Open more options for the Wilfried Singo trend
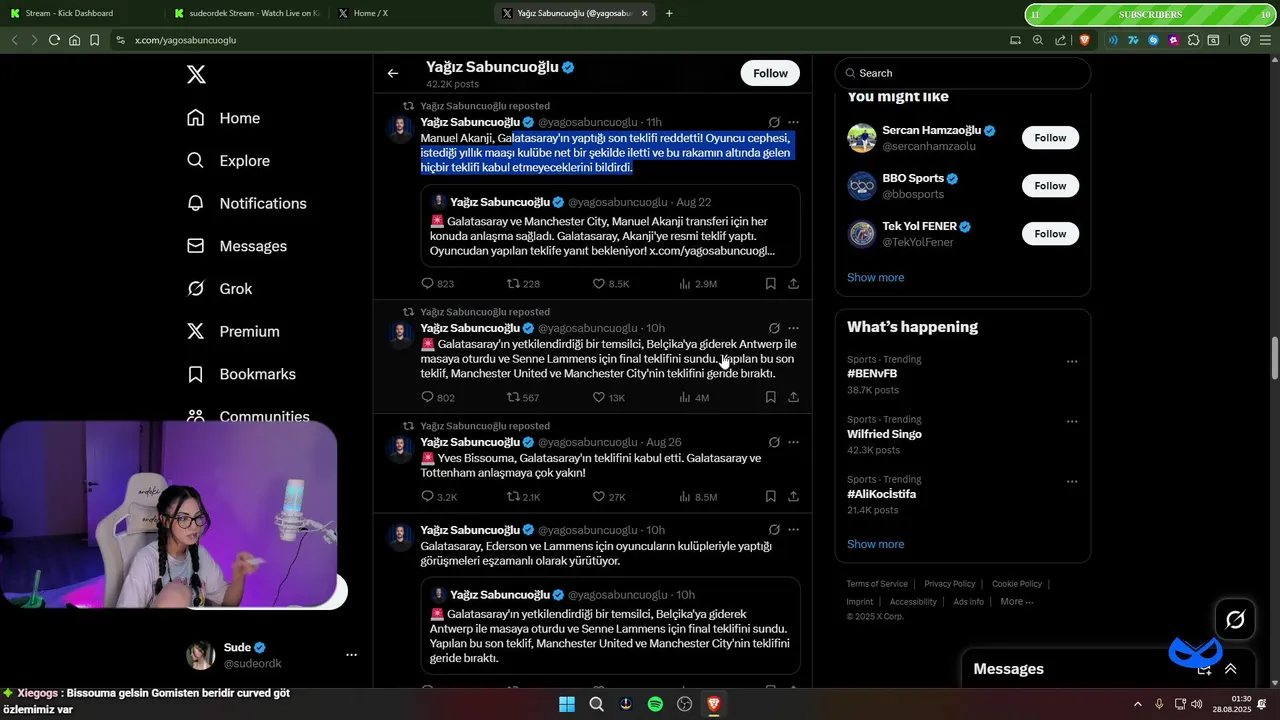Viewport: 1280px width, 720px height. (x=1072, y=421)
